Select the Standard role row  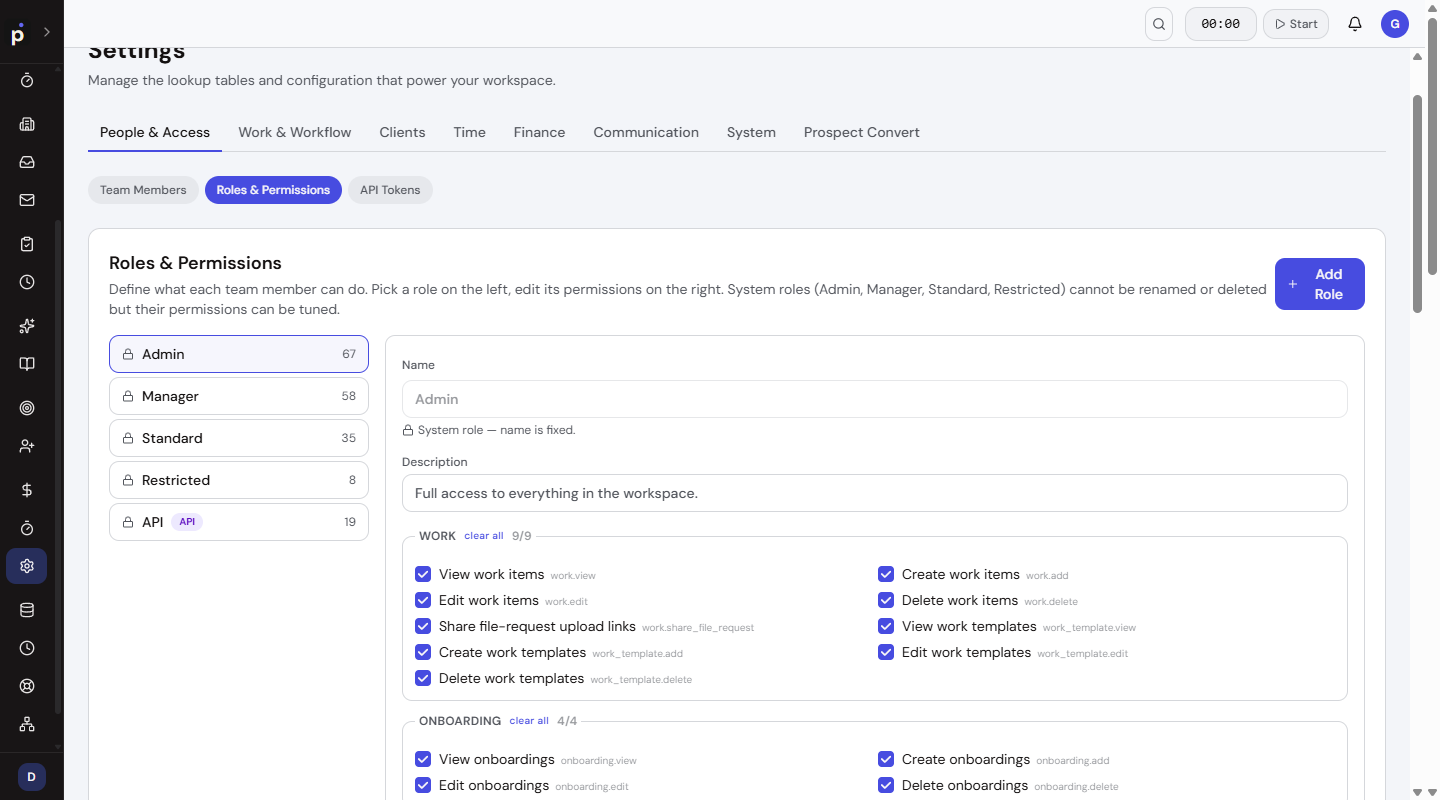click(239, 438)
